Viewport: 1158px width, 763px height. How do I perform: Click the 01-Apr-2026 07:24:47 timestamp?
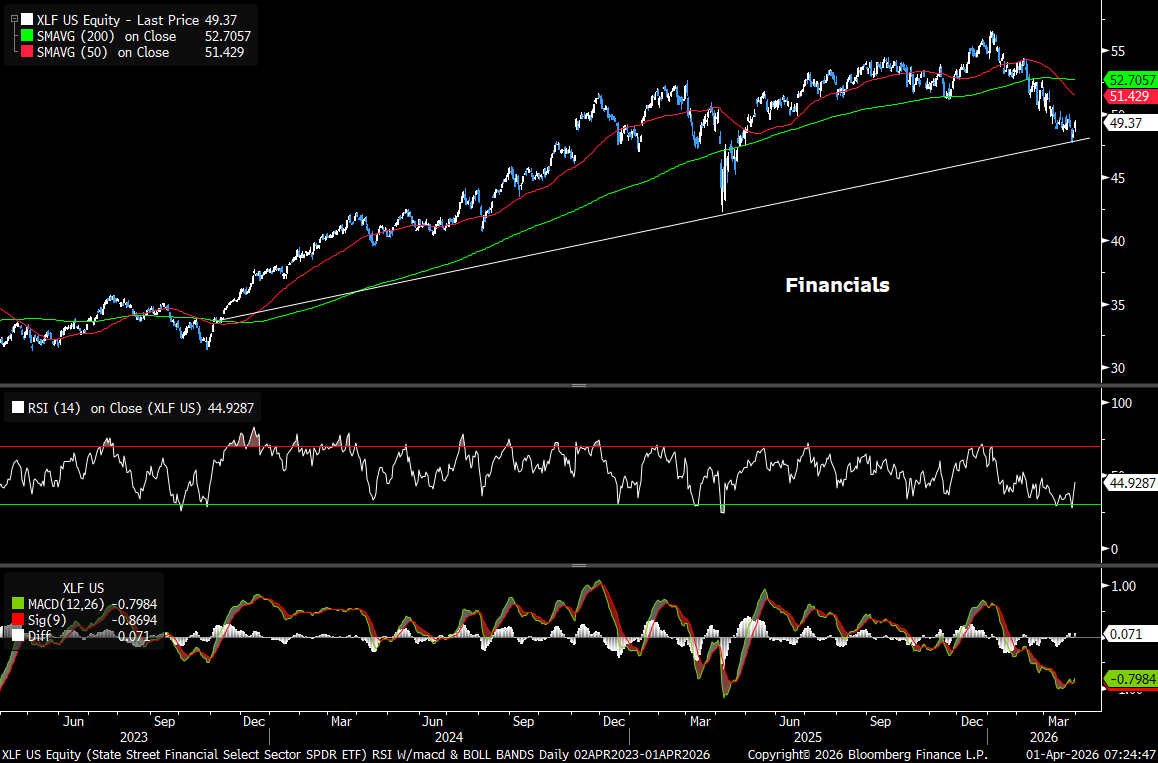pyautogui.click(x=1092, y=756)
